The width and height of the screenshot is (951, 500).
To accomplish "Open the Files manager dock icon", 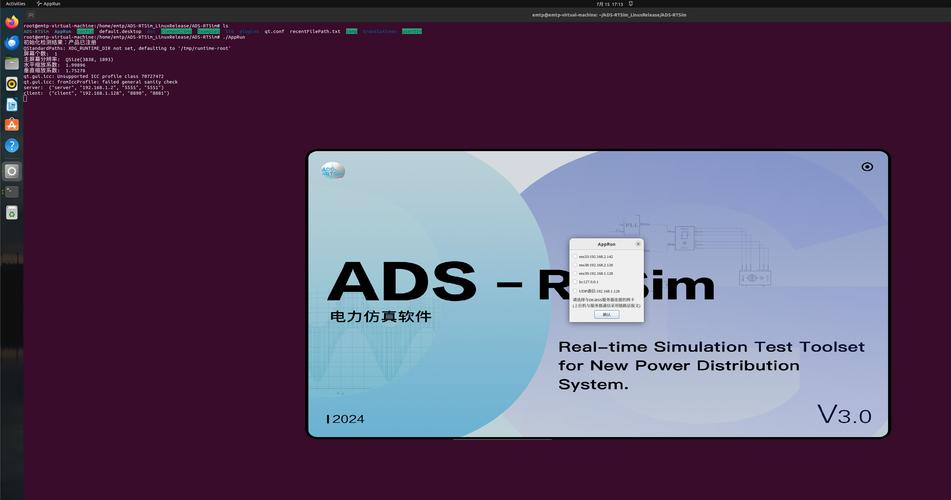I will (x=12, y=63).
